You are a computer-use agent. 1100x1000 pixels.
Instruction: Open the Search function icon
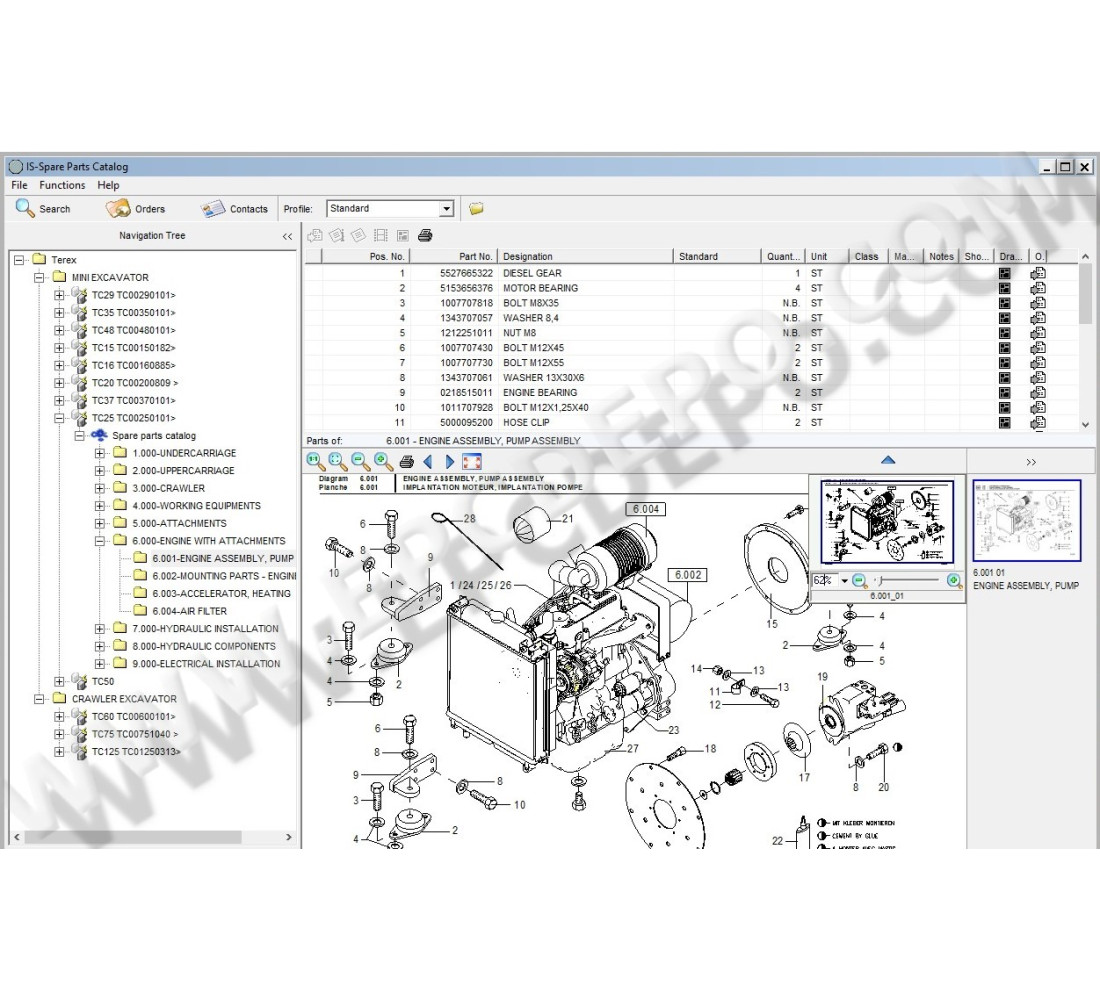click(x=24, y=208)
